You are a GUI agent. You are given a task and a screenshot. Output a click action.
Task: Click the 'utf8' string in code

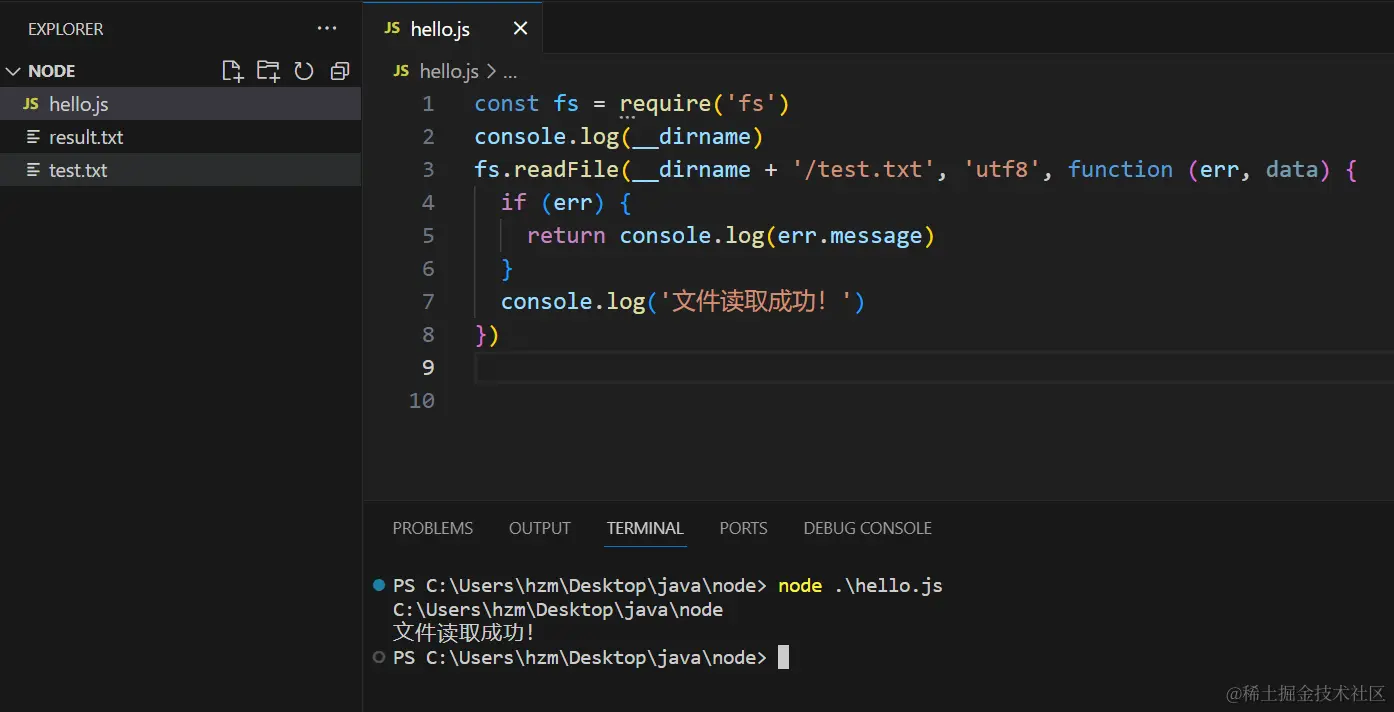[1003, 170]
